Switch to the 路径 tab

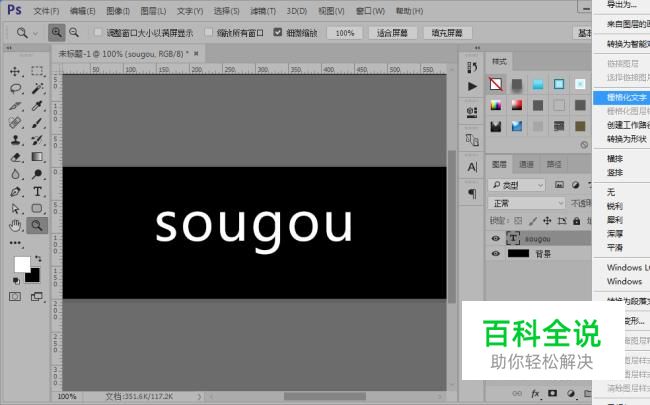coord(554,165)
